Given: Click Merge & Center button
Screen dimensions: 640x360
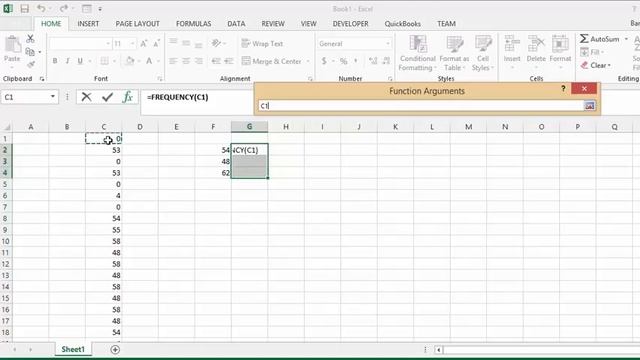Looking at the screenshot, I should 272,61.
